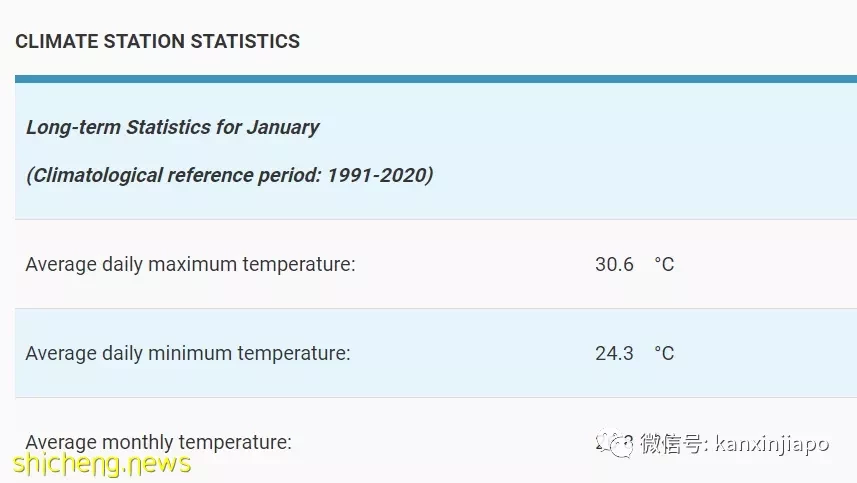The width and height of the screenshot is (857, 483).
Task: Click the word January in the title
Action: (x=283, y=127)
